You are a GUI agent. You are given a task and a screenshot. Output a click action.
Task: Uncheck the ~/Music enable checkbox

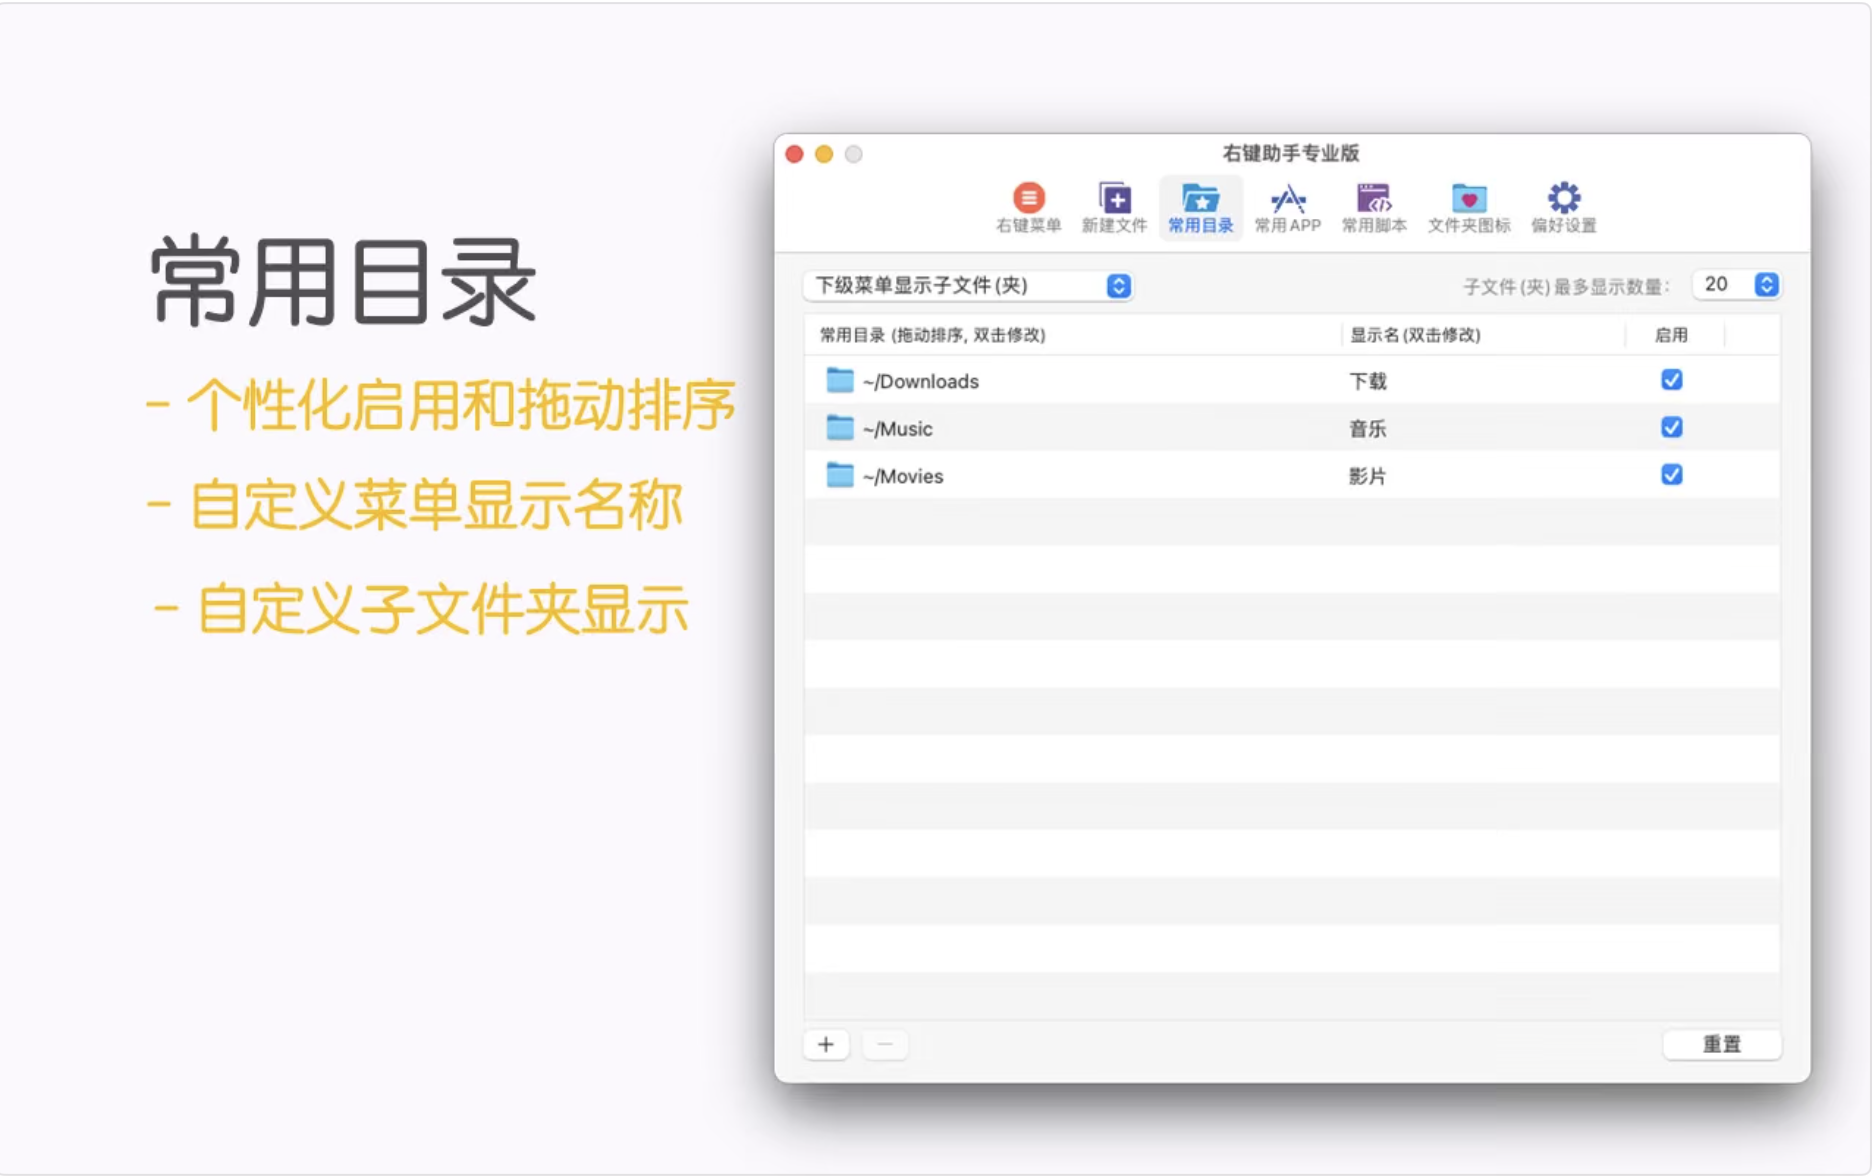point(1670,428)
